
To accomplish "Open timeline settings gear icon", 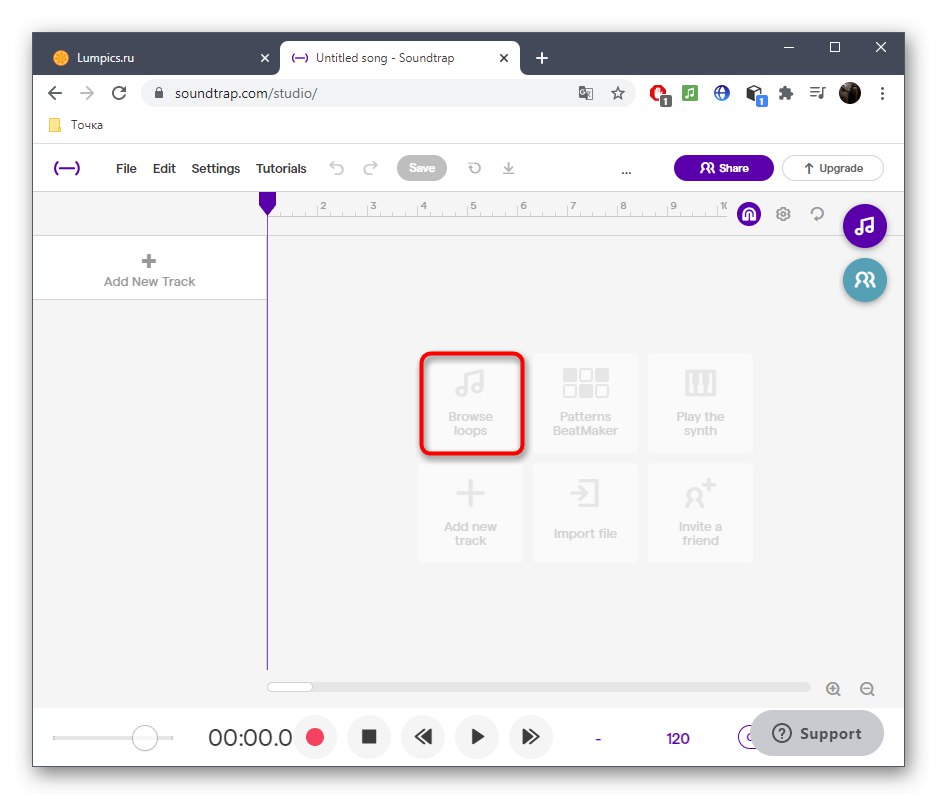I will (783, 213).
